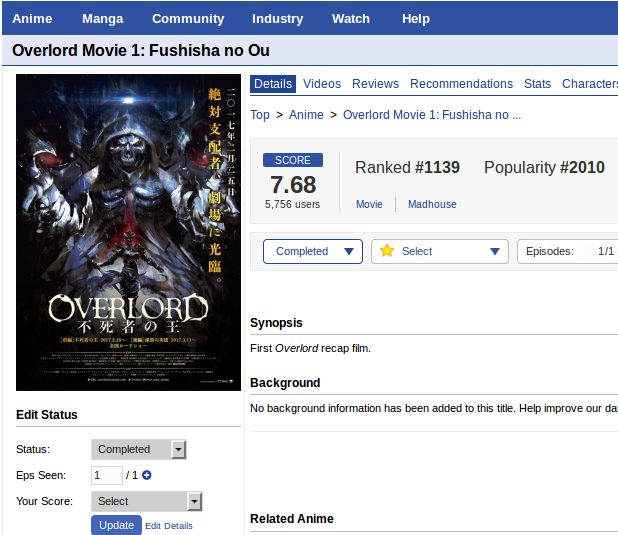The height and width of the screenshot is (535, 618).
Task: Open the Watch menu
Action: coord(351,19)
